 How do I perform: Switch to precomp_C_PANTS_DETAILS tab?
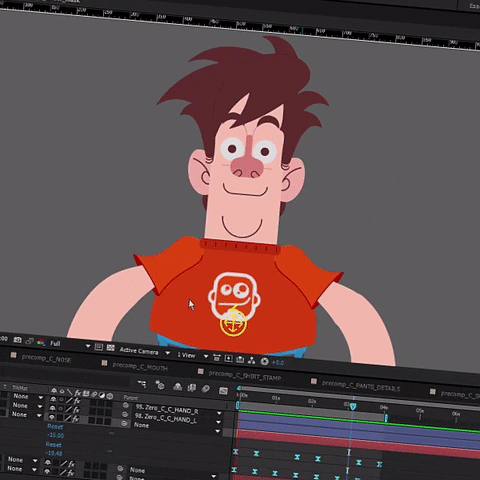(x=361, y=386)
